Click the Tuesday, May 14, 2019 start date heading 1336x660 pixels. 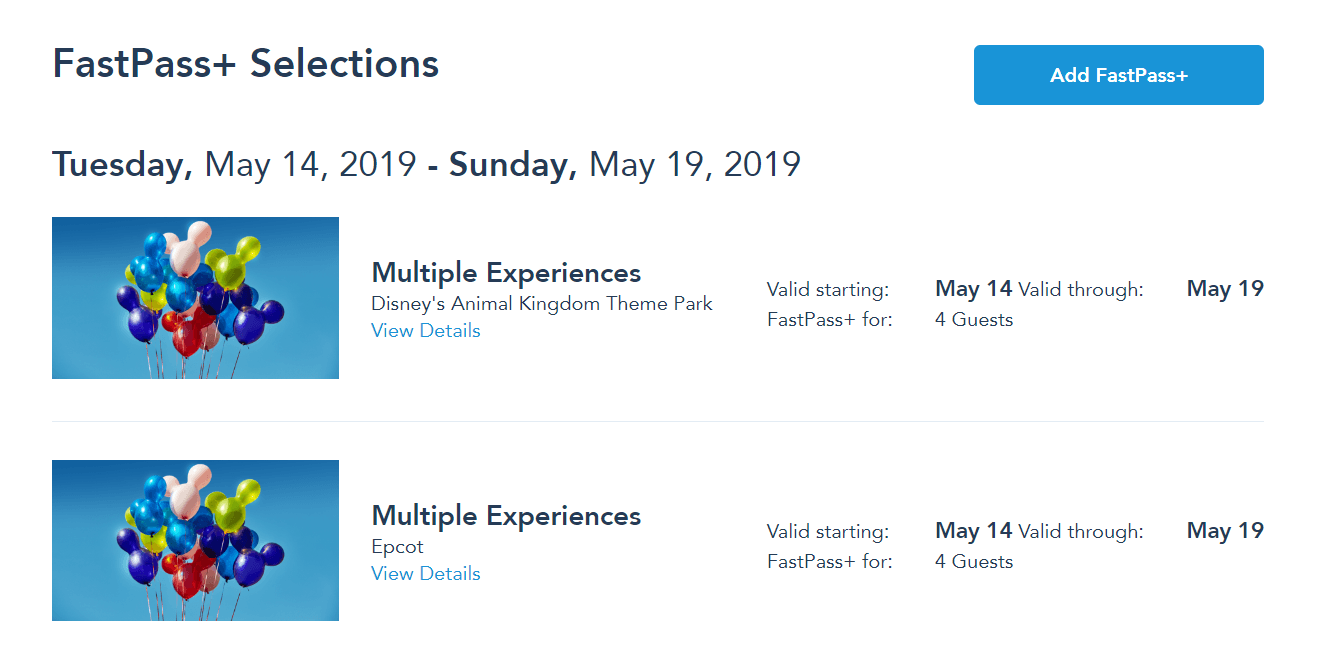pos(234,164)
